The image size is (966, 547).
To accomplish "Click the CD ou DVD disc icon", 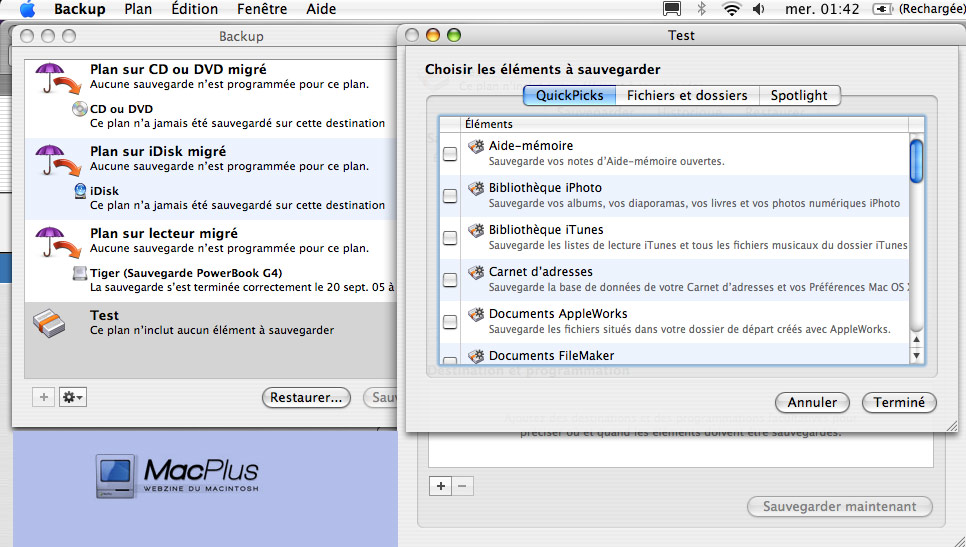I will pos(79,109).
